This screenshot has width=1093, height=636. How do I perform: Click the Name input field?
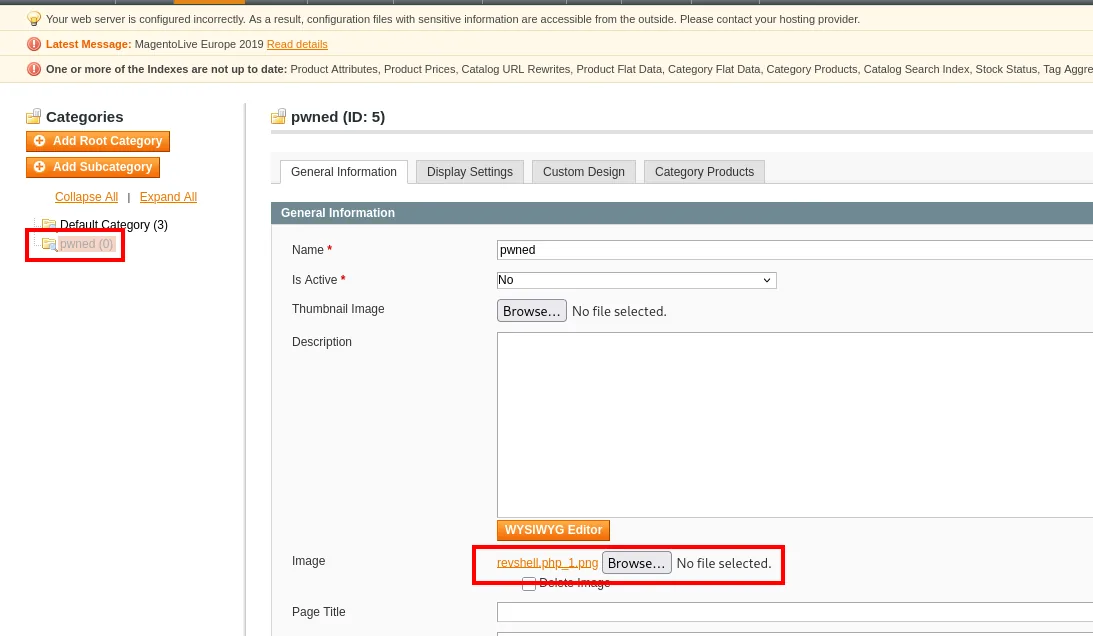click(795, 250)
